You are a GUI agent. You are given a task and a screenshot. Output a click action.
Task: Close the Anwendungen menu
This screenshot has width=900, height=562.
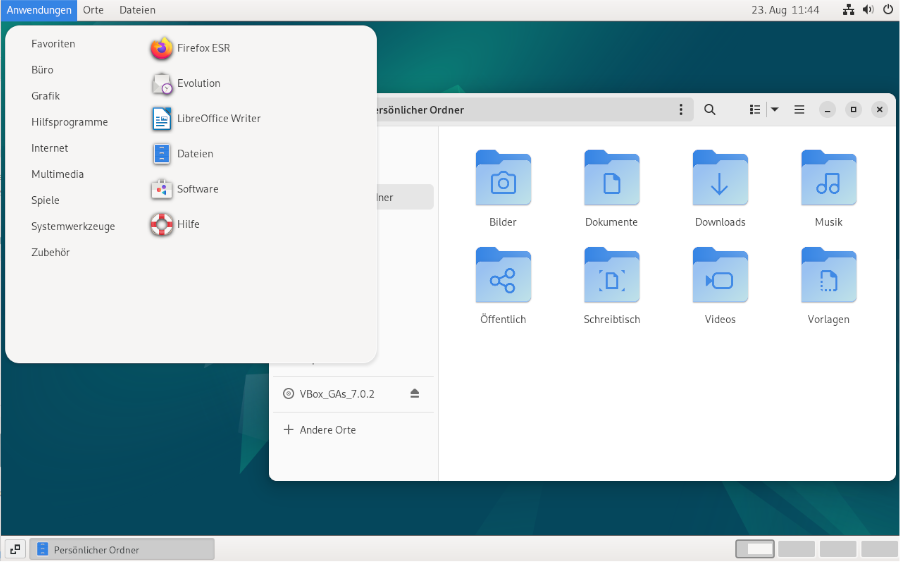tap(39, 10)
